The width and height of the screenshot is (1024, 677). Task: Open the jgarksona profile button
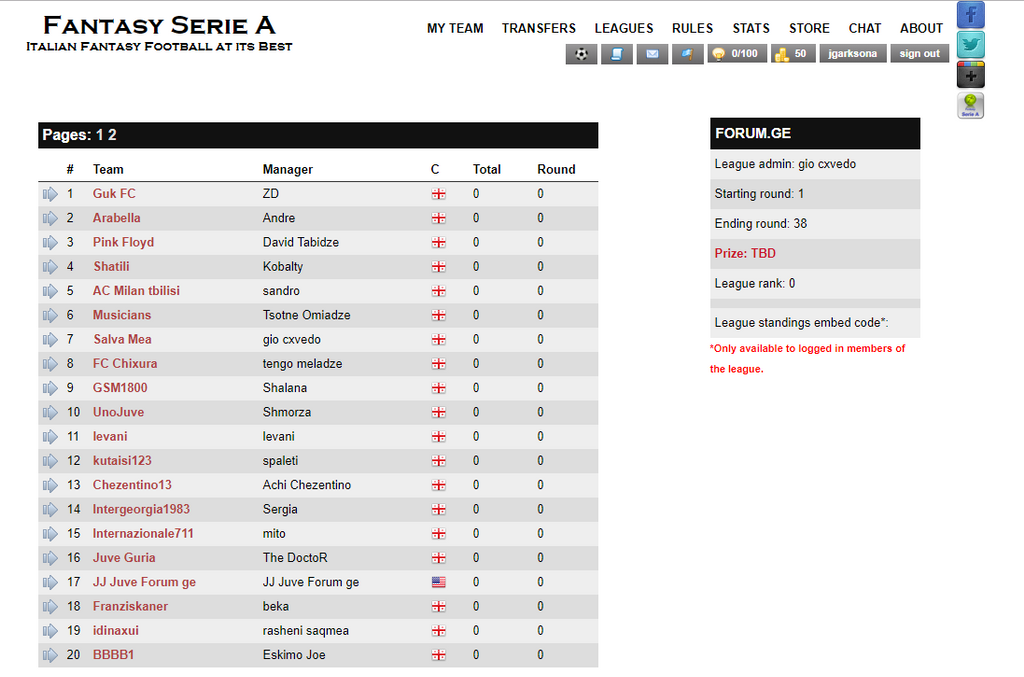point(853,54)
